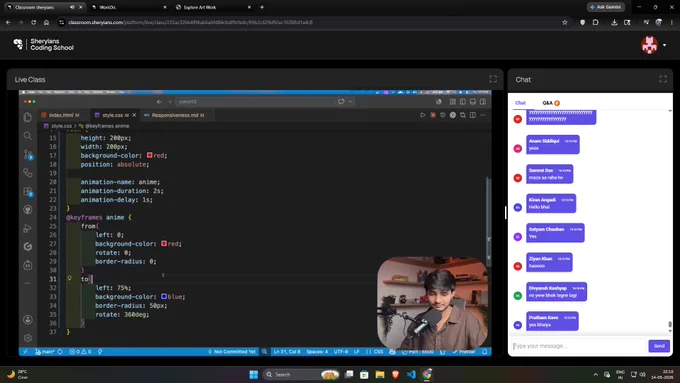The image size is (680, 383).
Task: Open the index.html editor tab
Action: tap(60, 115)
